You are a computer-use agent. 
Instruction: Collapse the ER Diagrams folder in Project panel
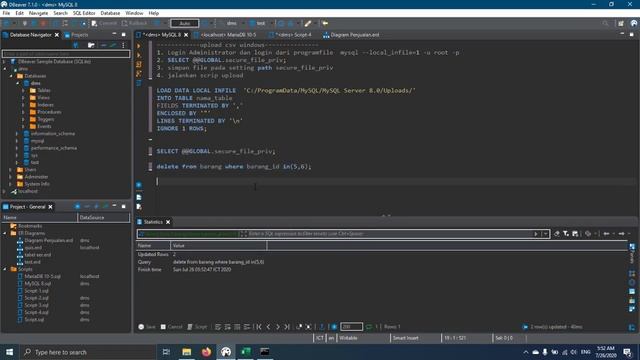pos(5,233)
